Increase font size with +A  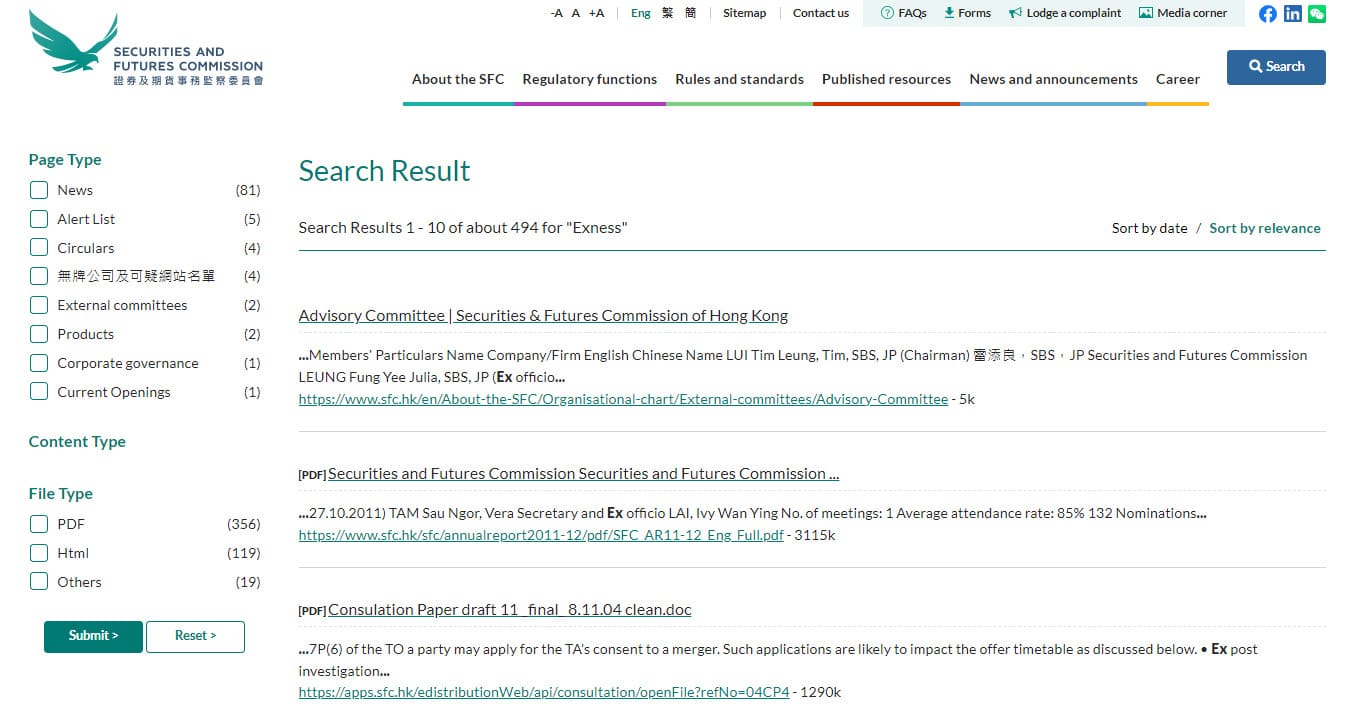coord(596,13)
